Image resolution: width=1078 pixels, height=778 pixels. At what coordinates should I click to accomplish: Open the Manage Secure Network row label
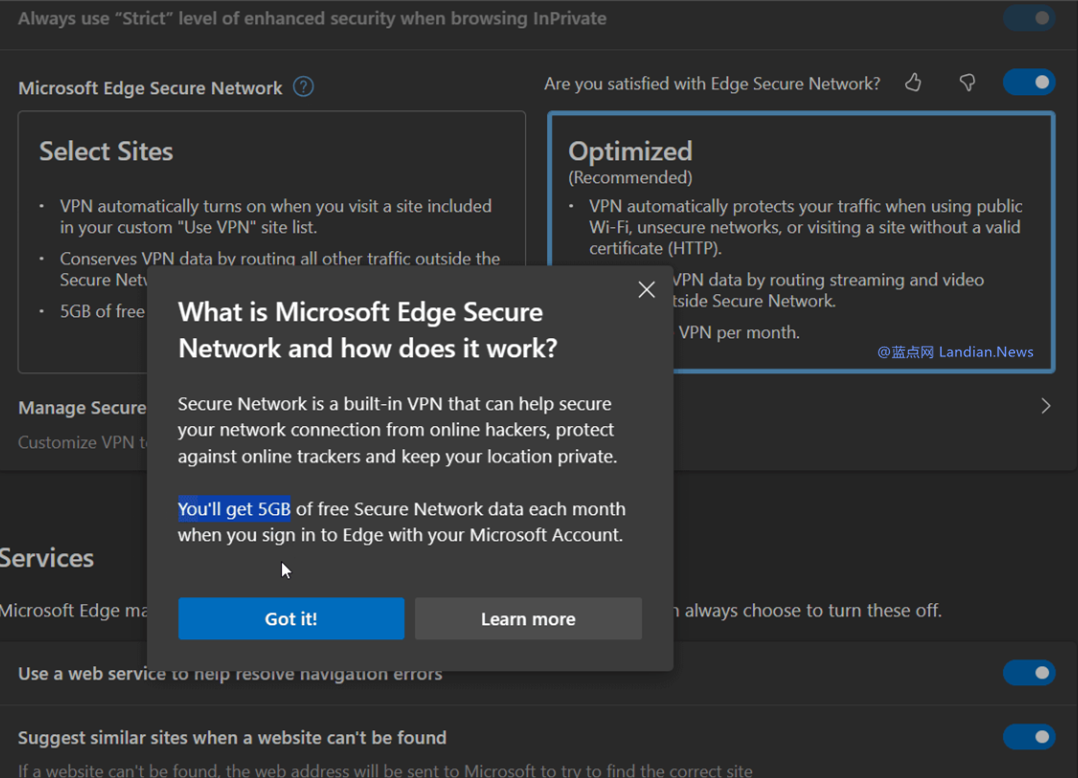[x=82, y=408]
